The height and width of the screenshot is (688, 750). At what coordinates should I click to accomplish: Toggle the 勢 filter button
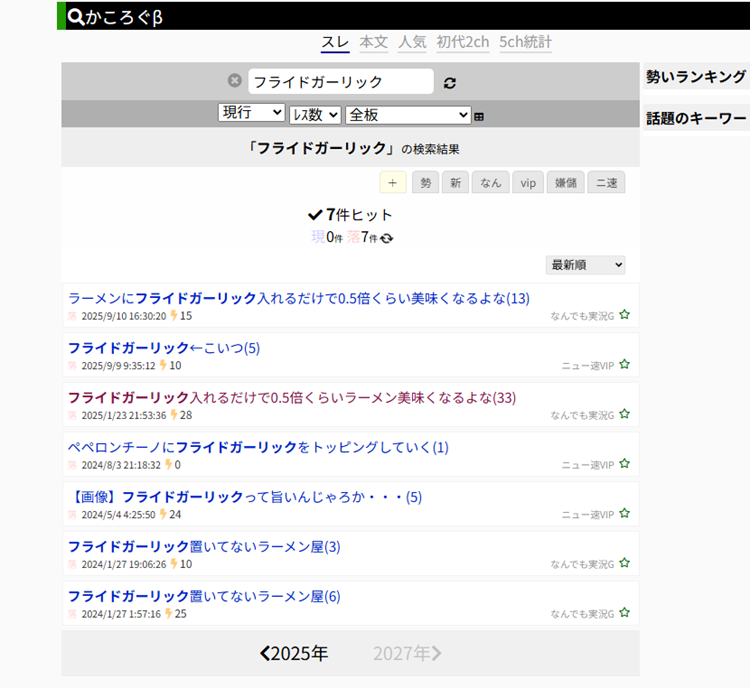[425, 183]
